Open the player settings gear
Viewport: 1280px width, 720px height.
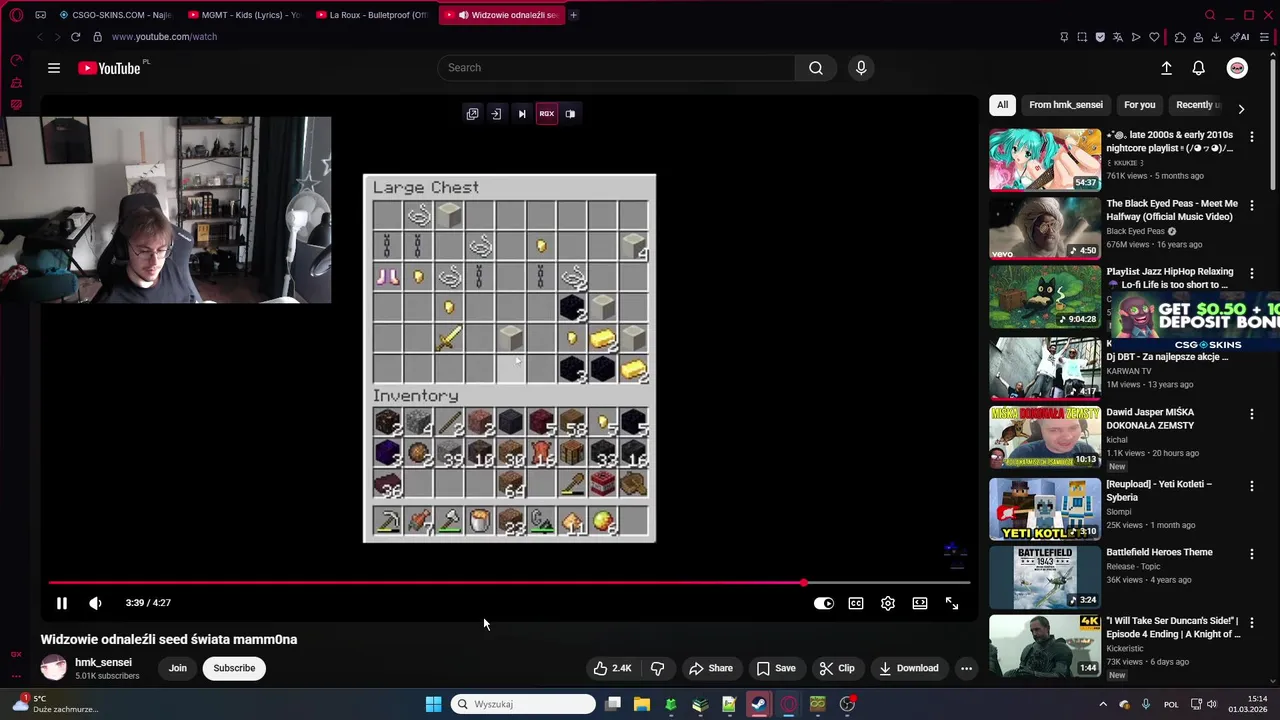[x=888, y=603]
